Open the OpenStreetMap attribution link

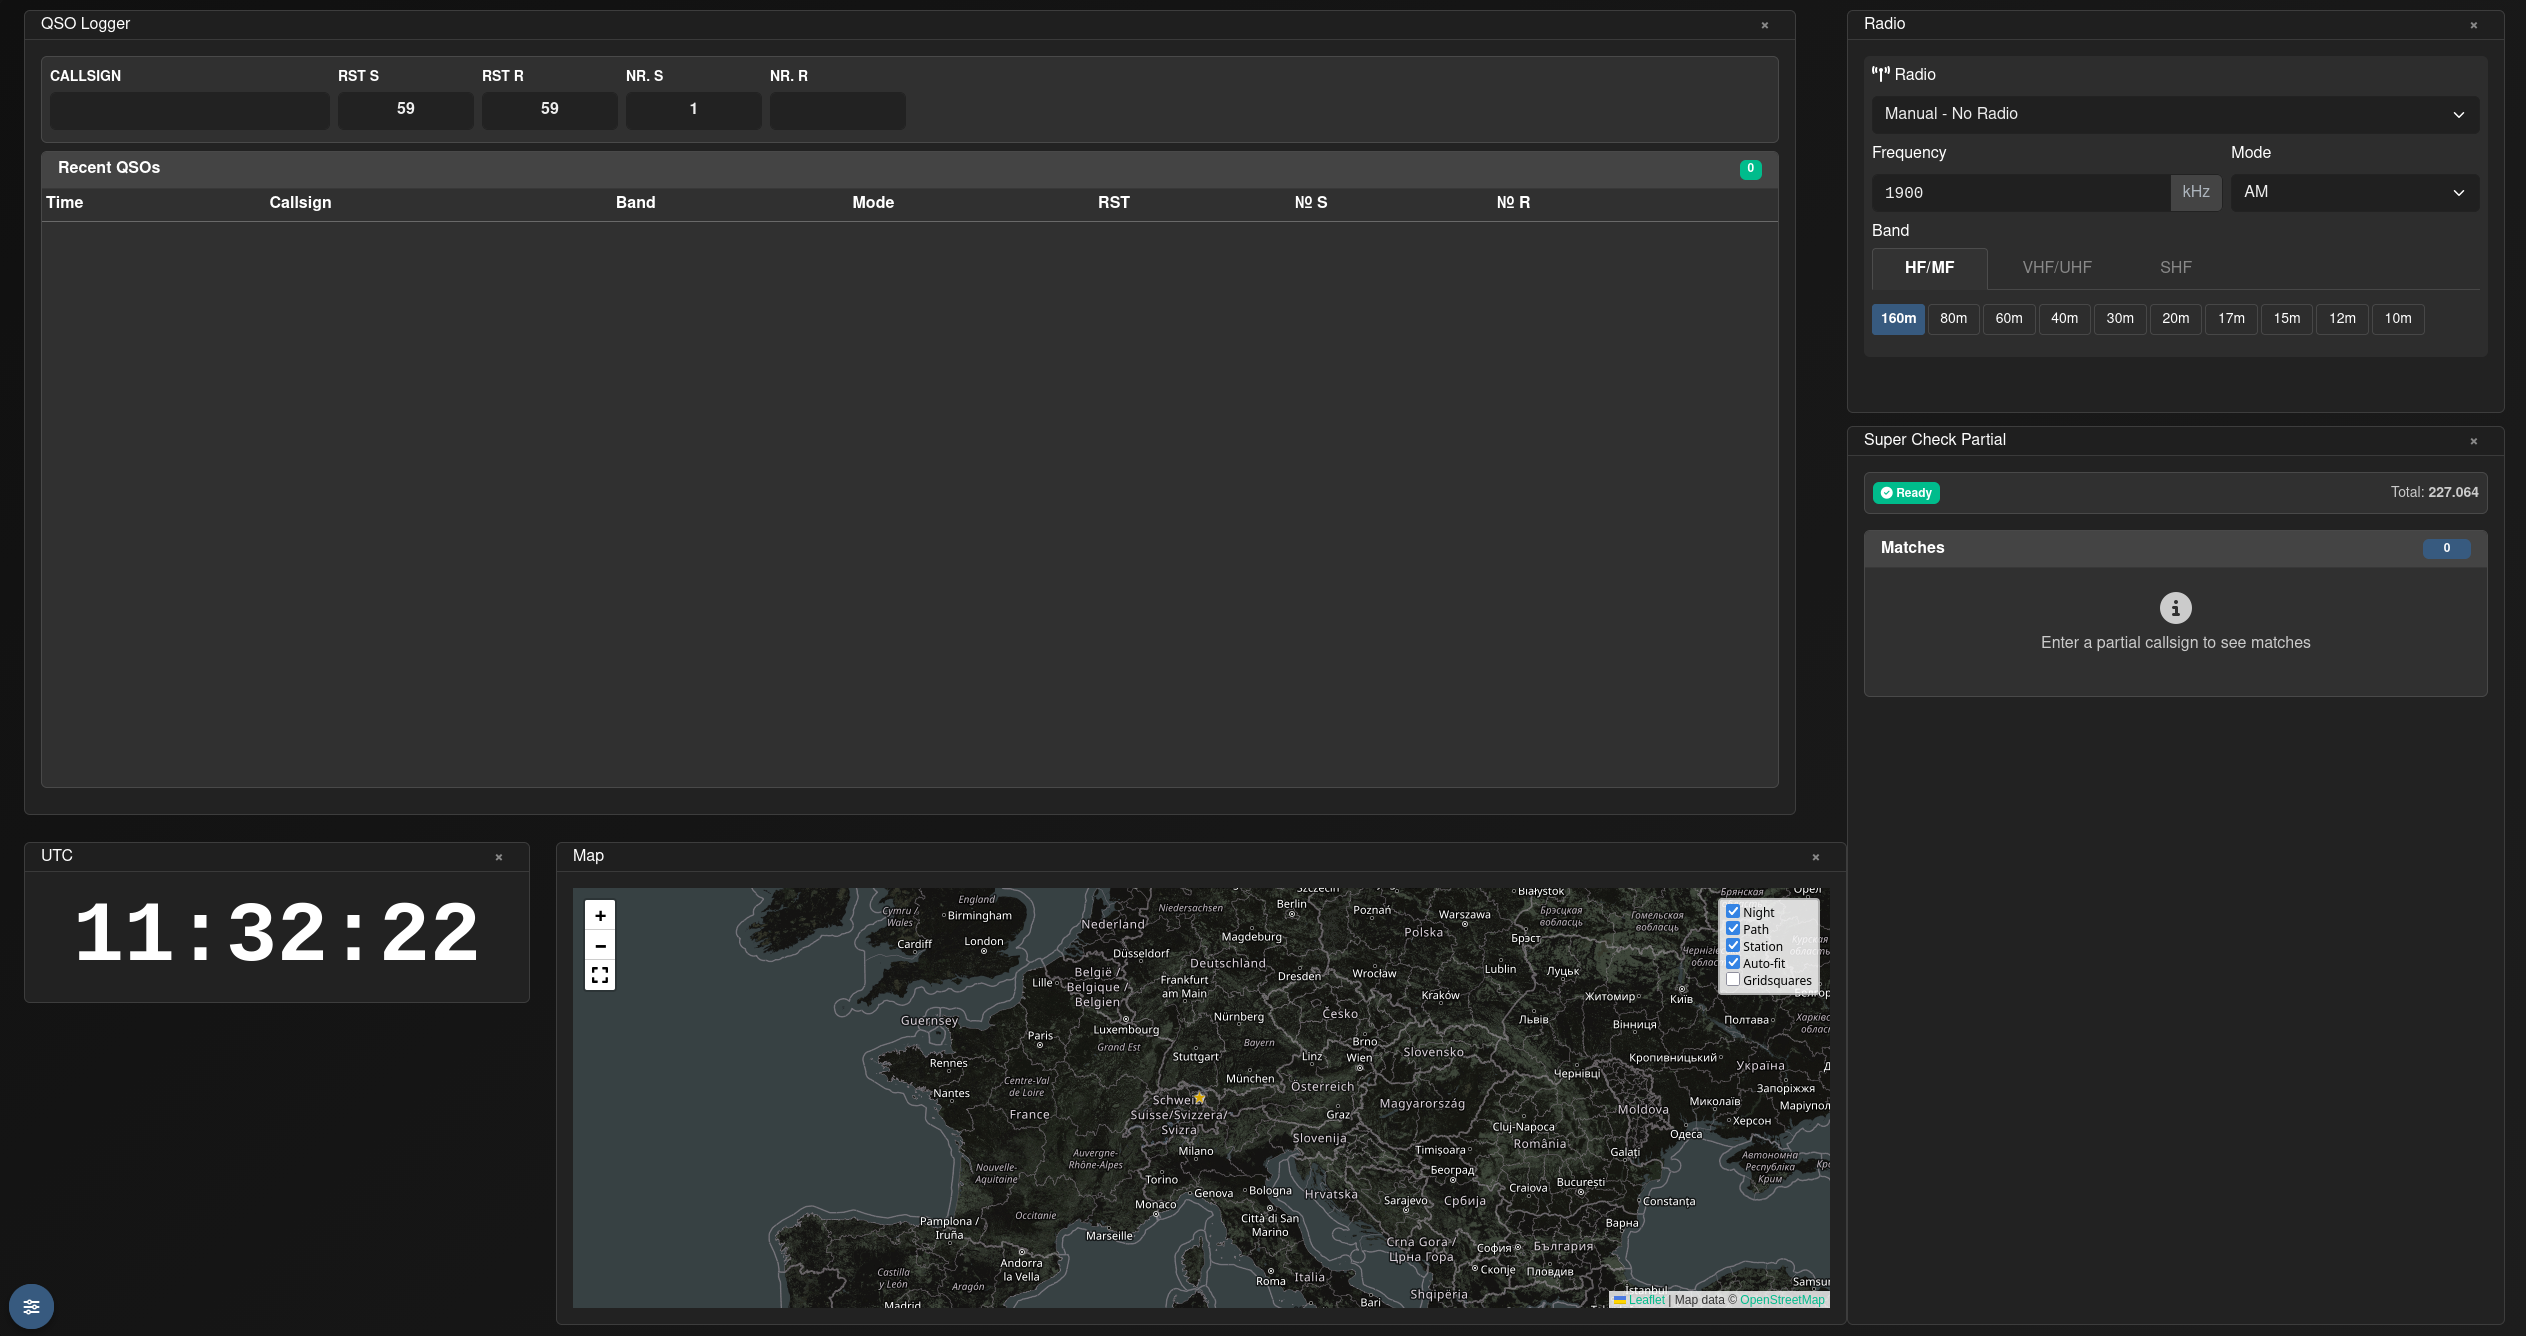point(1782,1300)
